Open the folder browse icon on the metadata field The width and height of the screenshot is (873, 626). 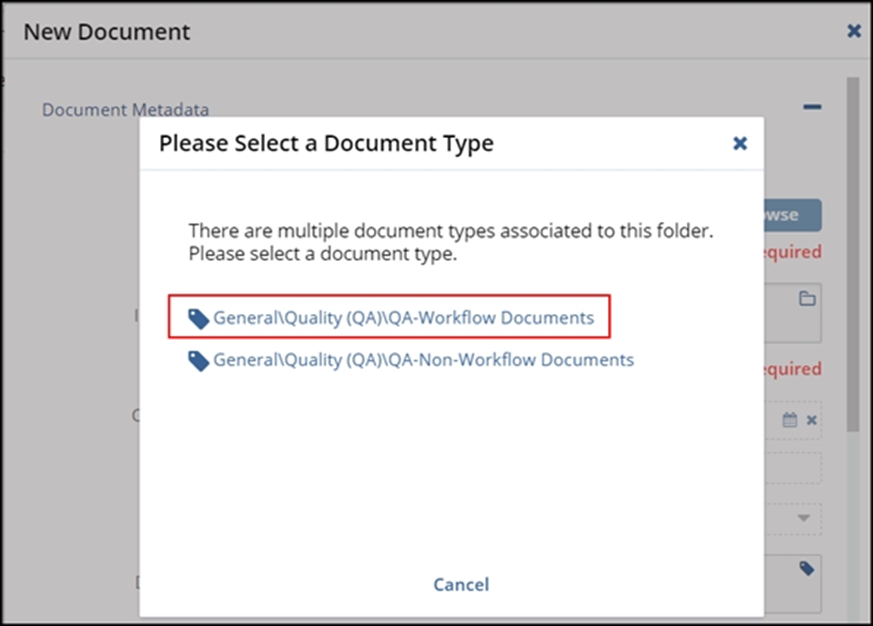point(809,297)
